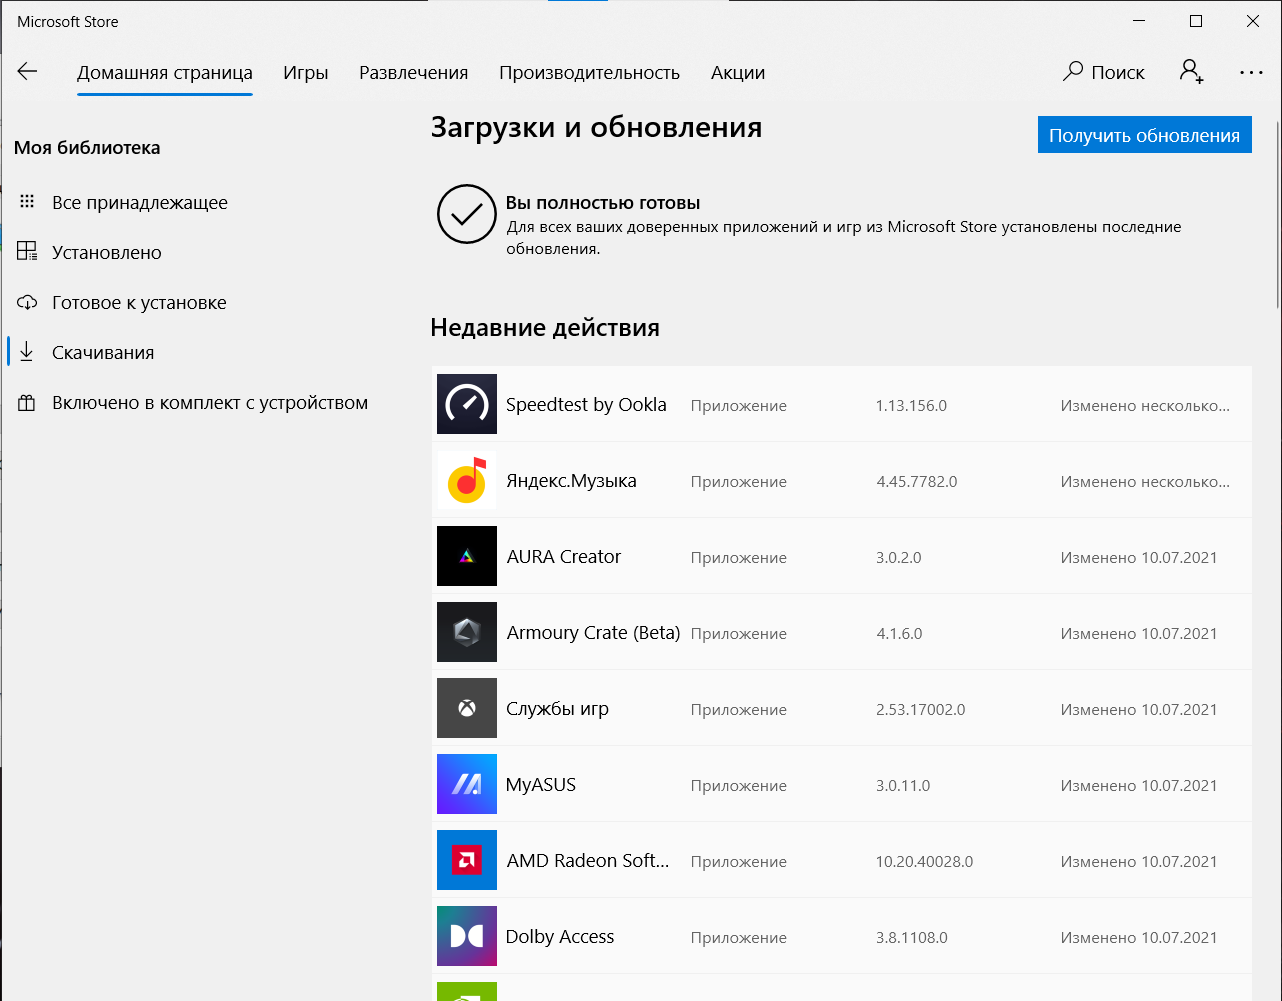Open the three-dots more menu

(1251, 72)
